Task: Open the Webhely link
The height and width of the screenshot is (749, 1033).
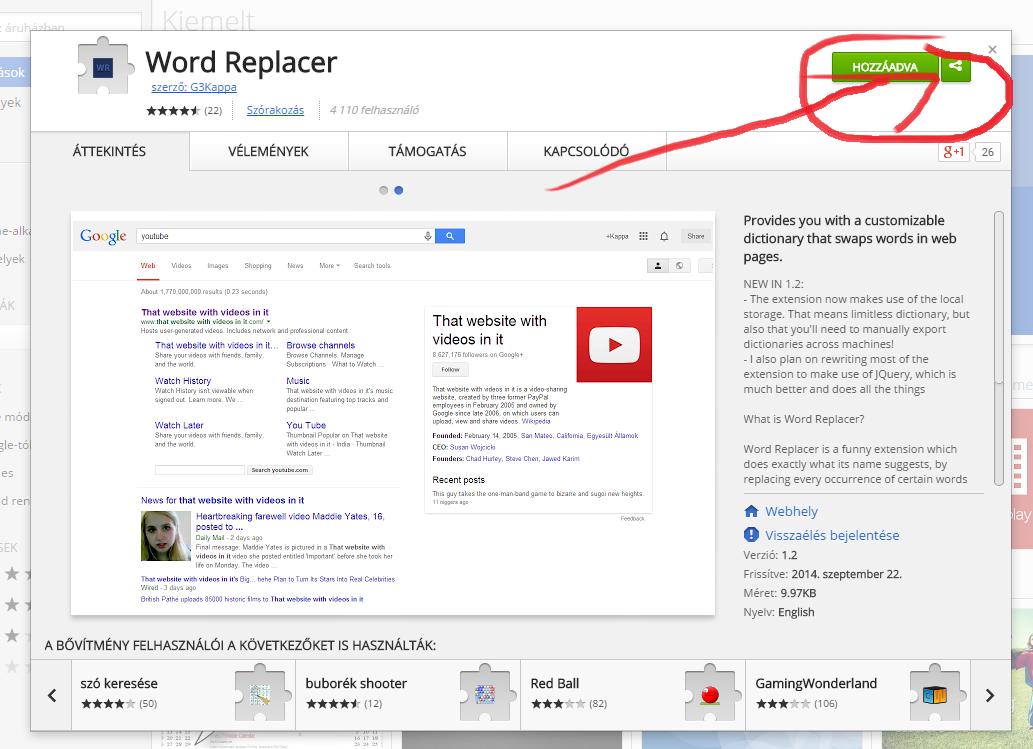Action: coord(791,511)
